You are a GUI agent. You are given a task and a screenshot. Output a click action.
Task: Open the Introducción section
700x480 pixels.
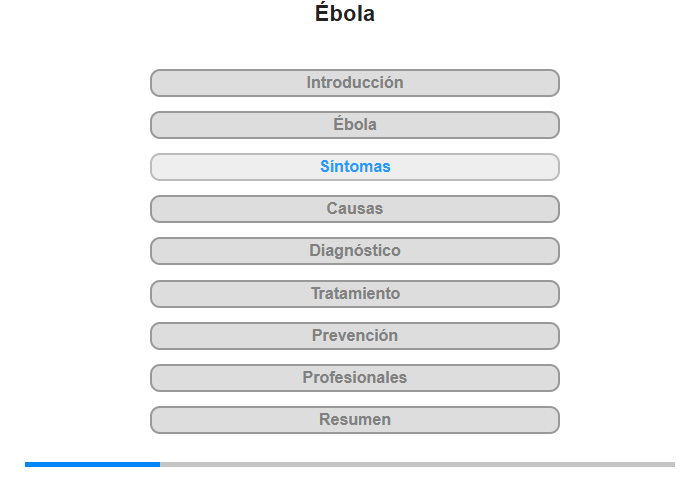click(x=354, y=83)
